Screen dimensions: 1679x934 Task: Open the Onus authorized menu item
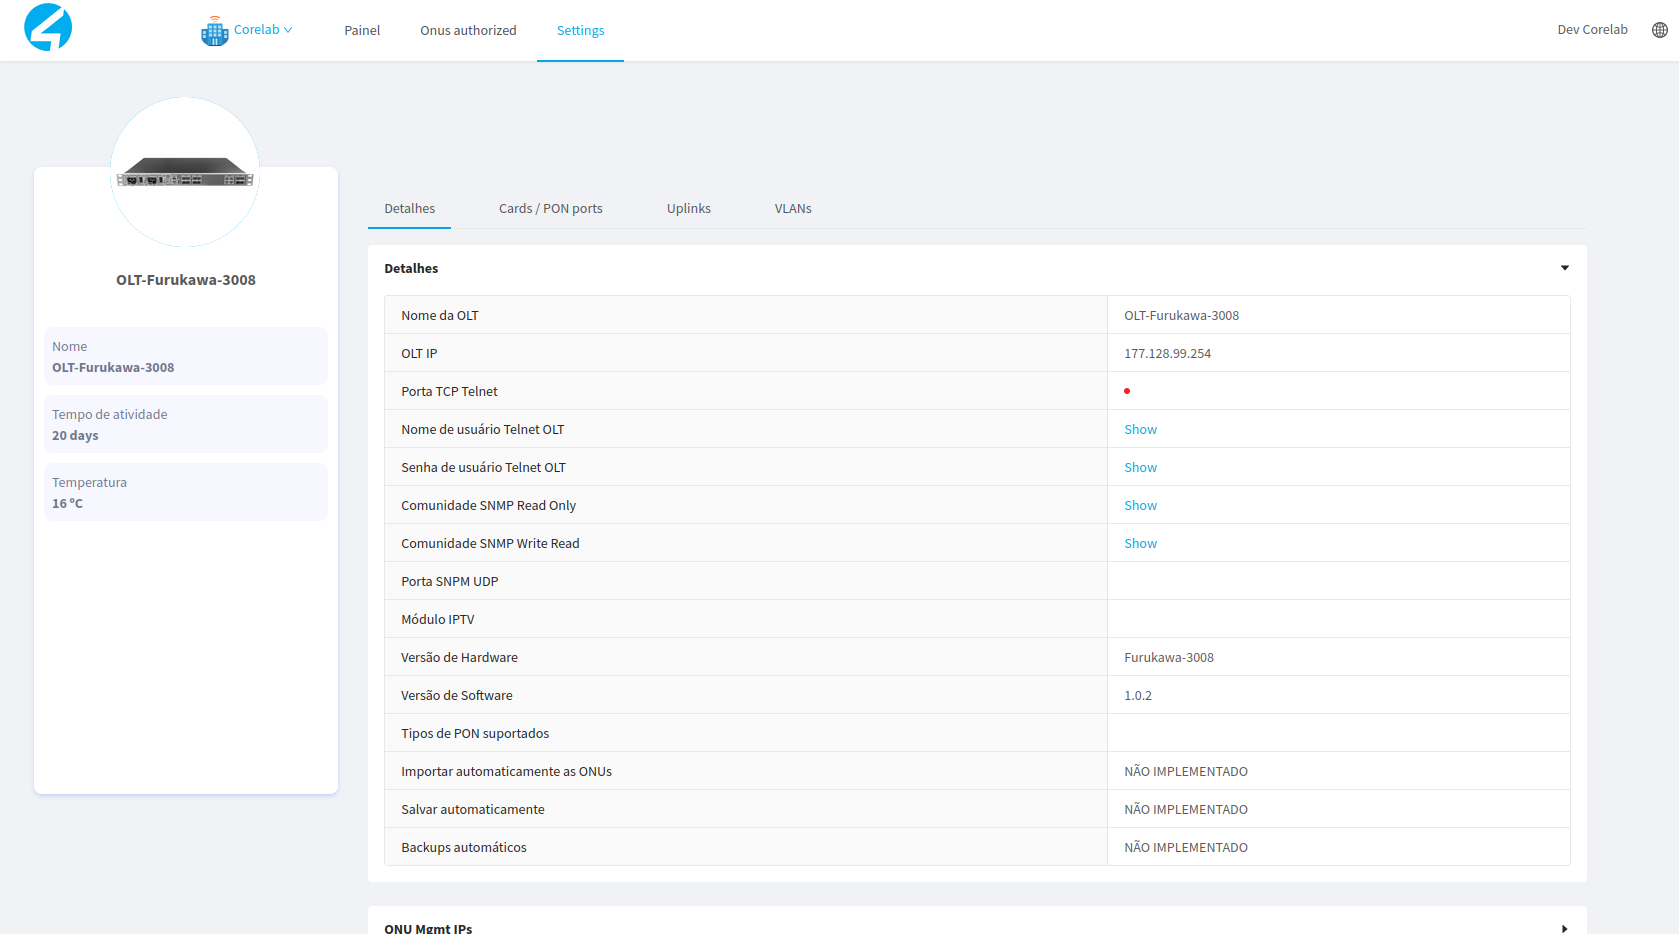(468, 31)
